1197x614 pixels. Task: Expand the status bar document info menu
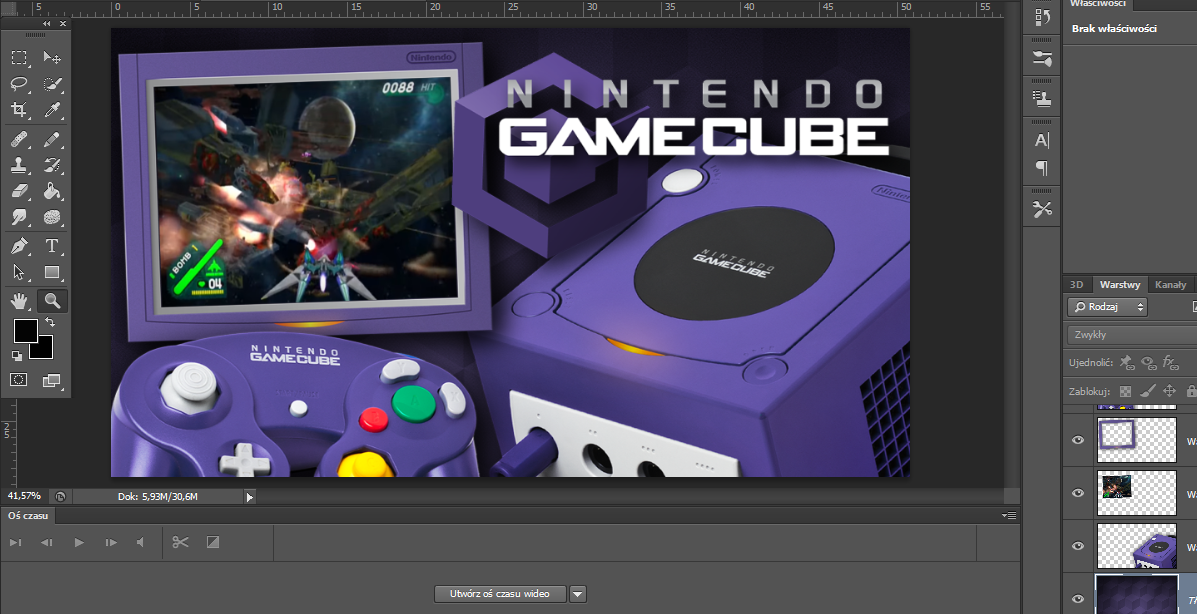[250, 497]
